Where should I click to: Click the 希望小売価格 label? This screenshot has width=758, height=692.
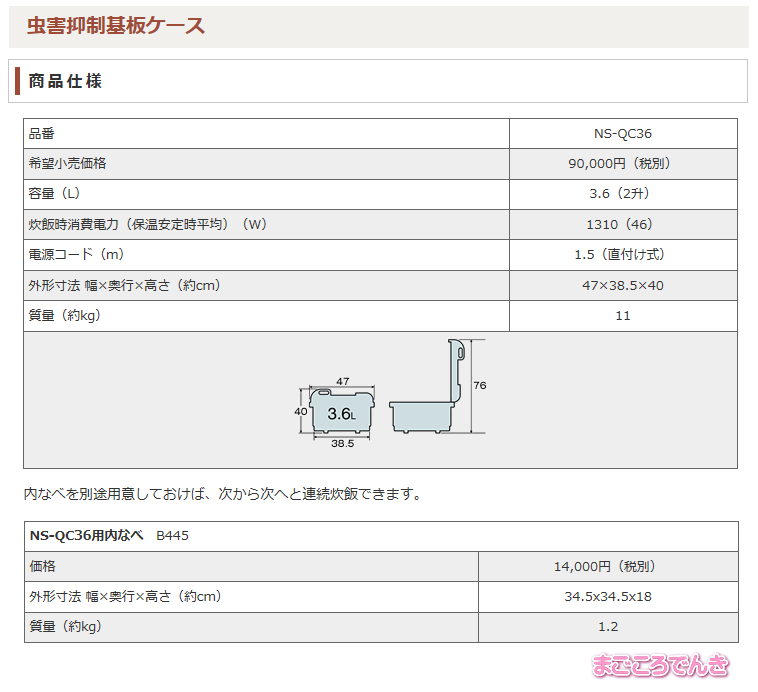[67, 163]
